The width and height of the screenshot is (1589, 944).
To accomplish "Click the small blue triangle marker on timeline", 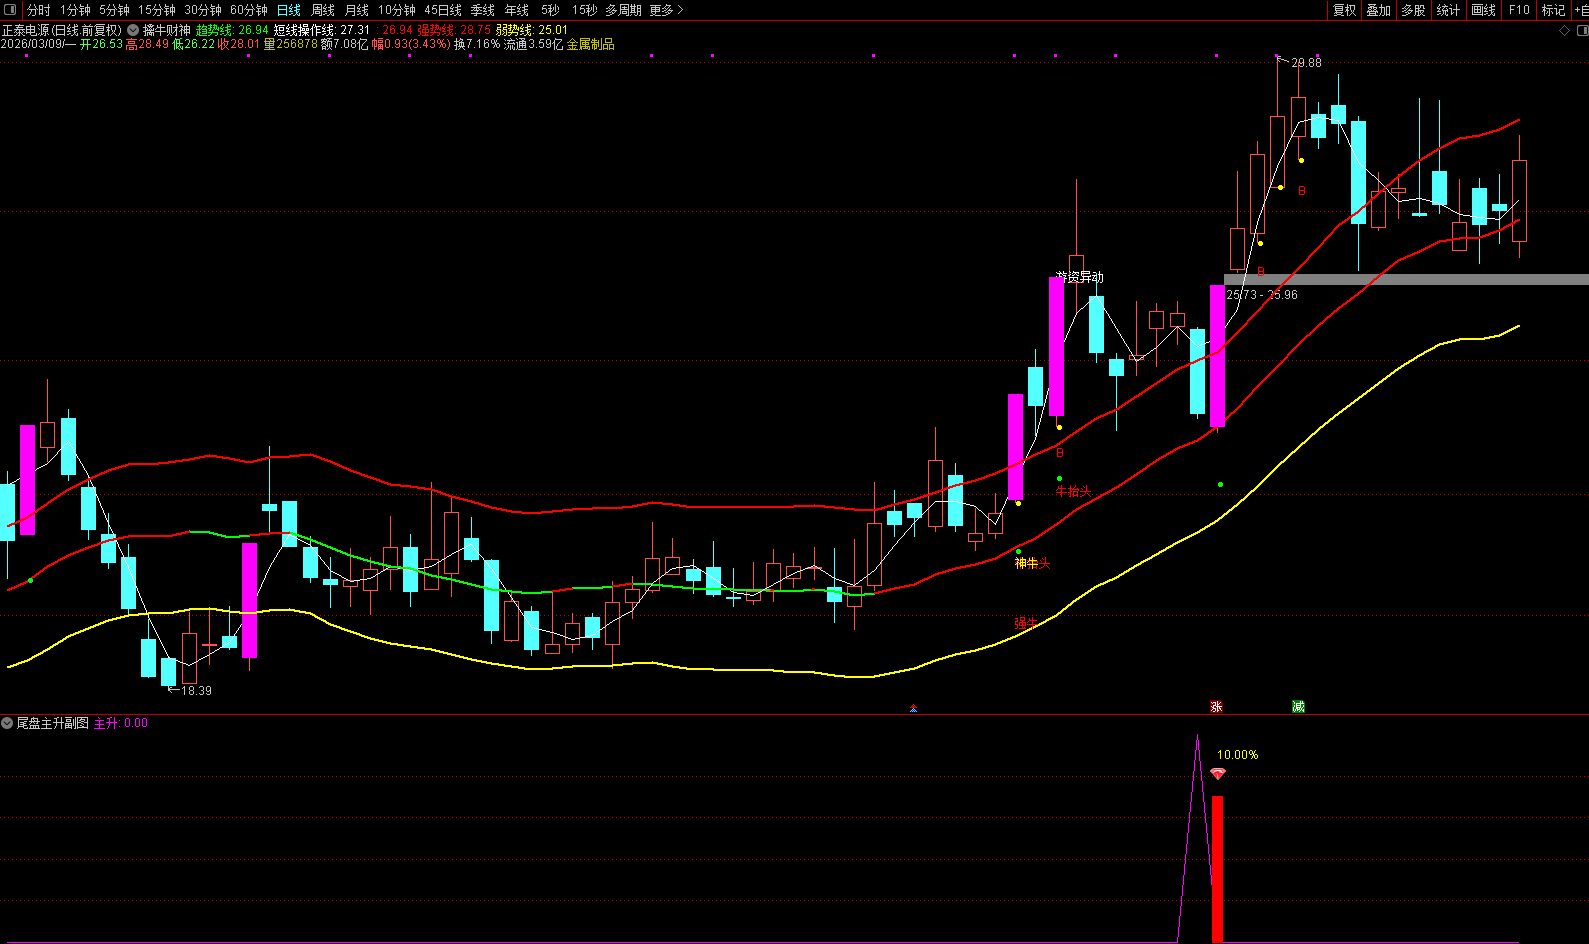I will 913,708.
